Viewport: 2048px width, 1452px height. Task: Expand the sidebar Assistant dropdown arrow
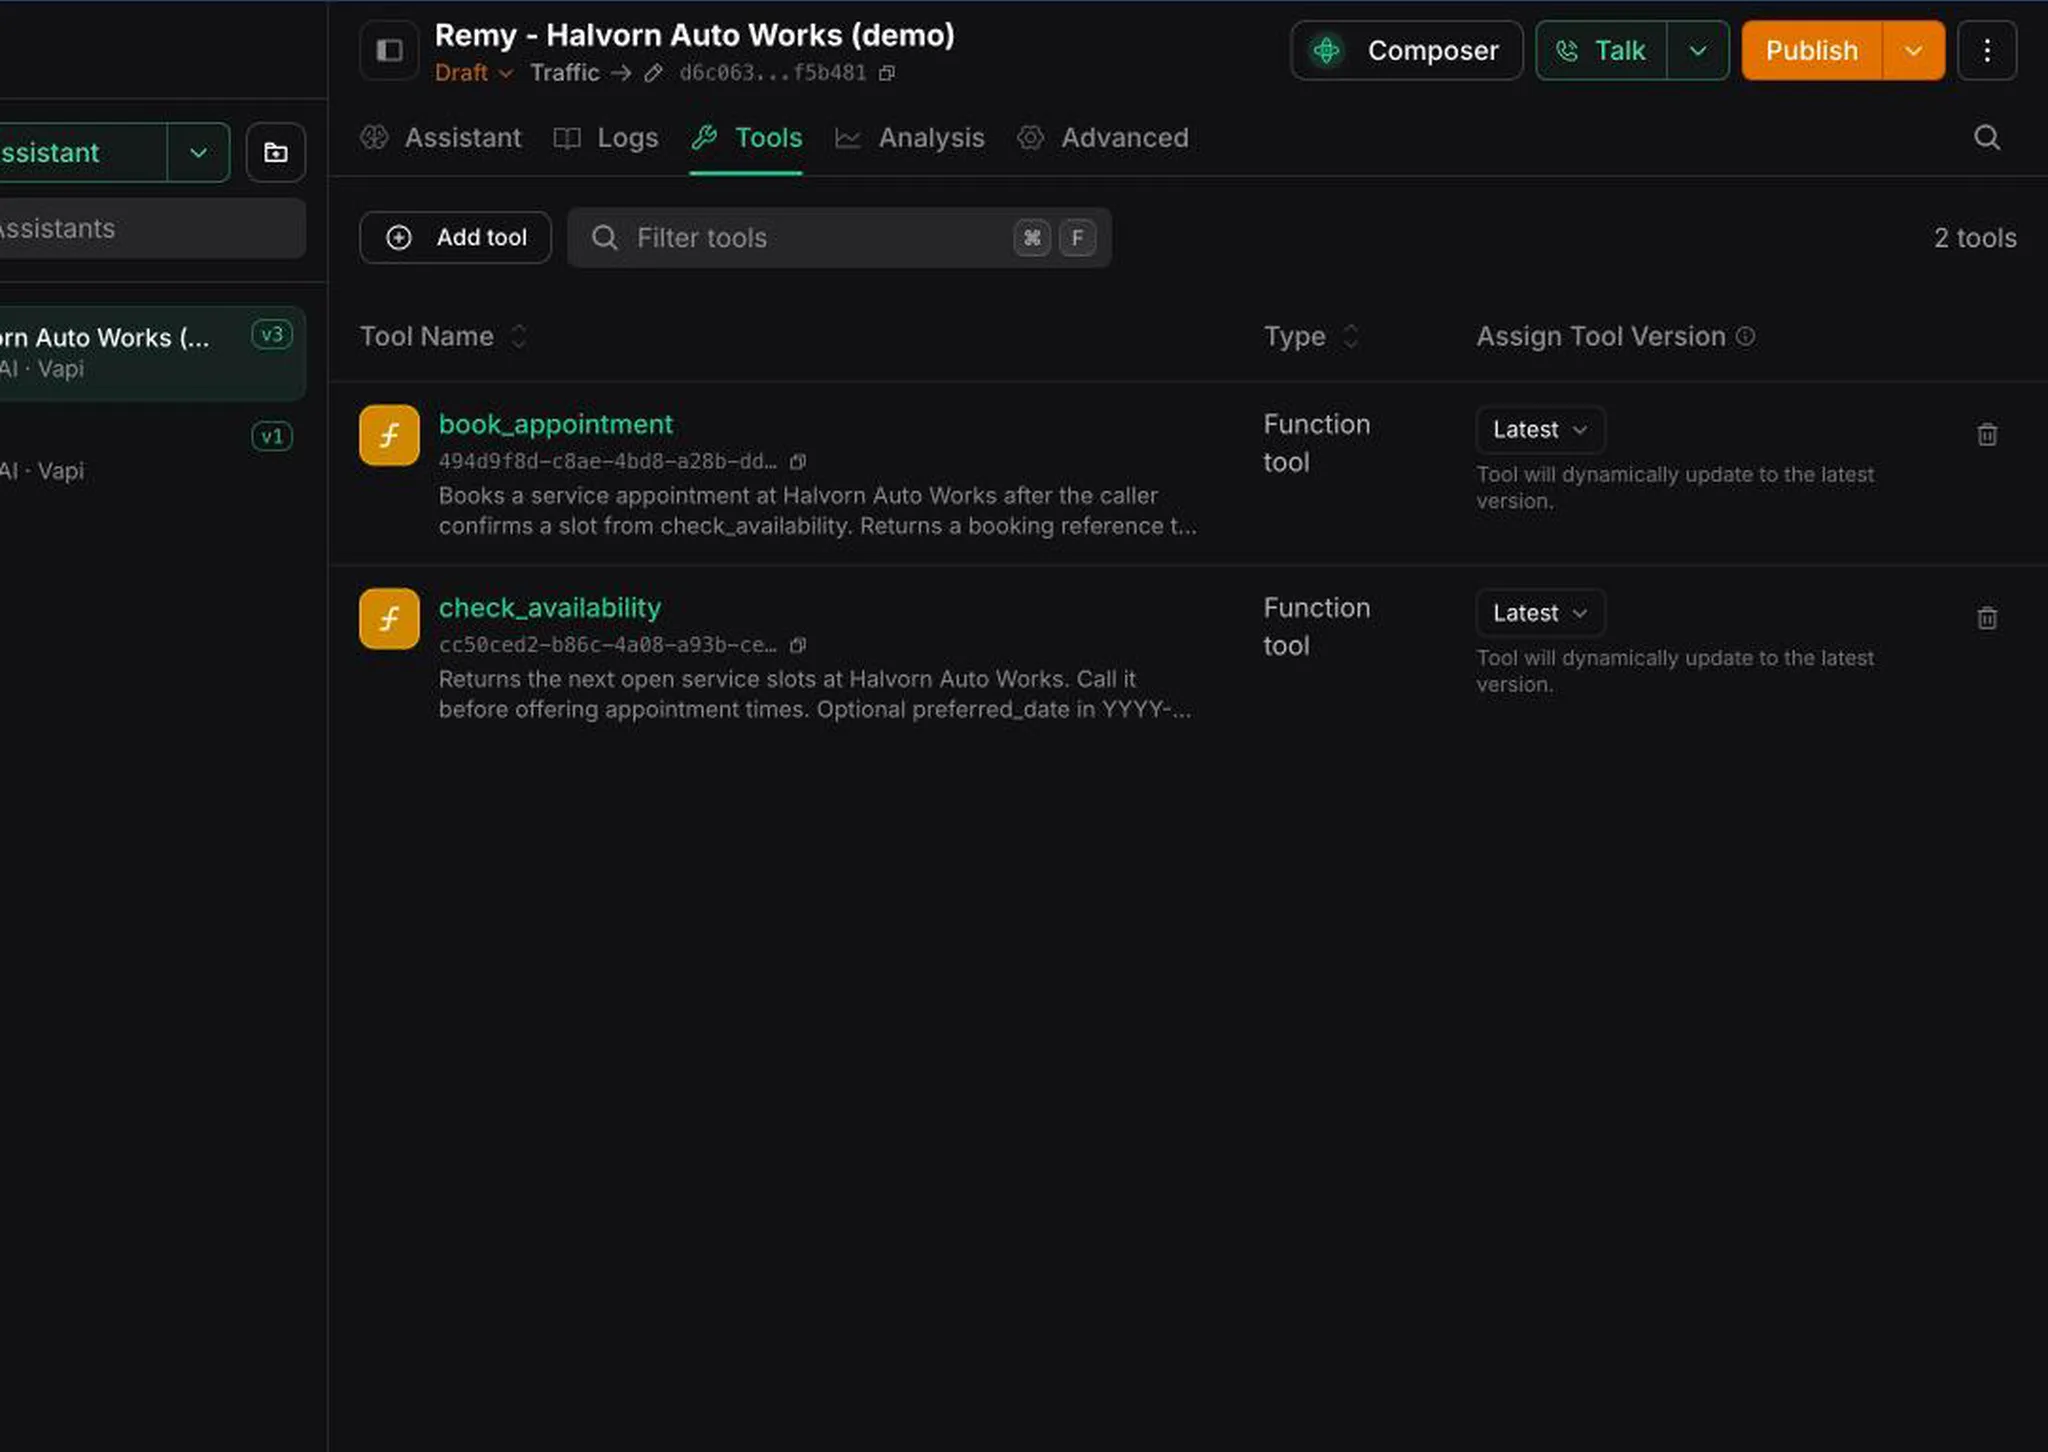(x=198, y=152)
